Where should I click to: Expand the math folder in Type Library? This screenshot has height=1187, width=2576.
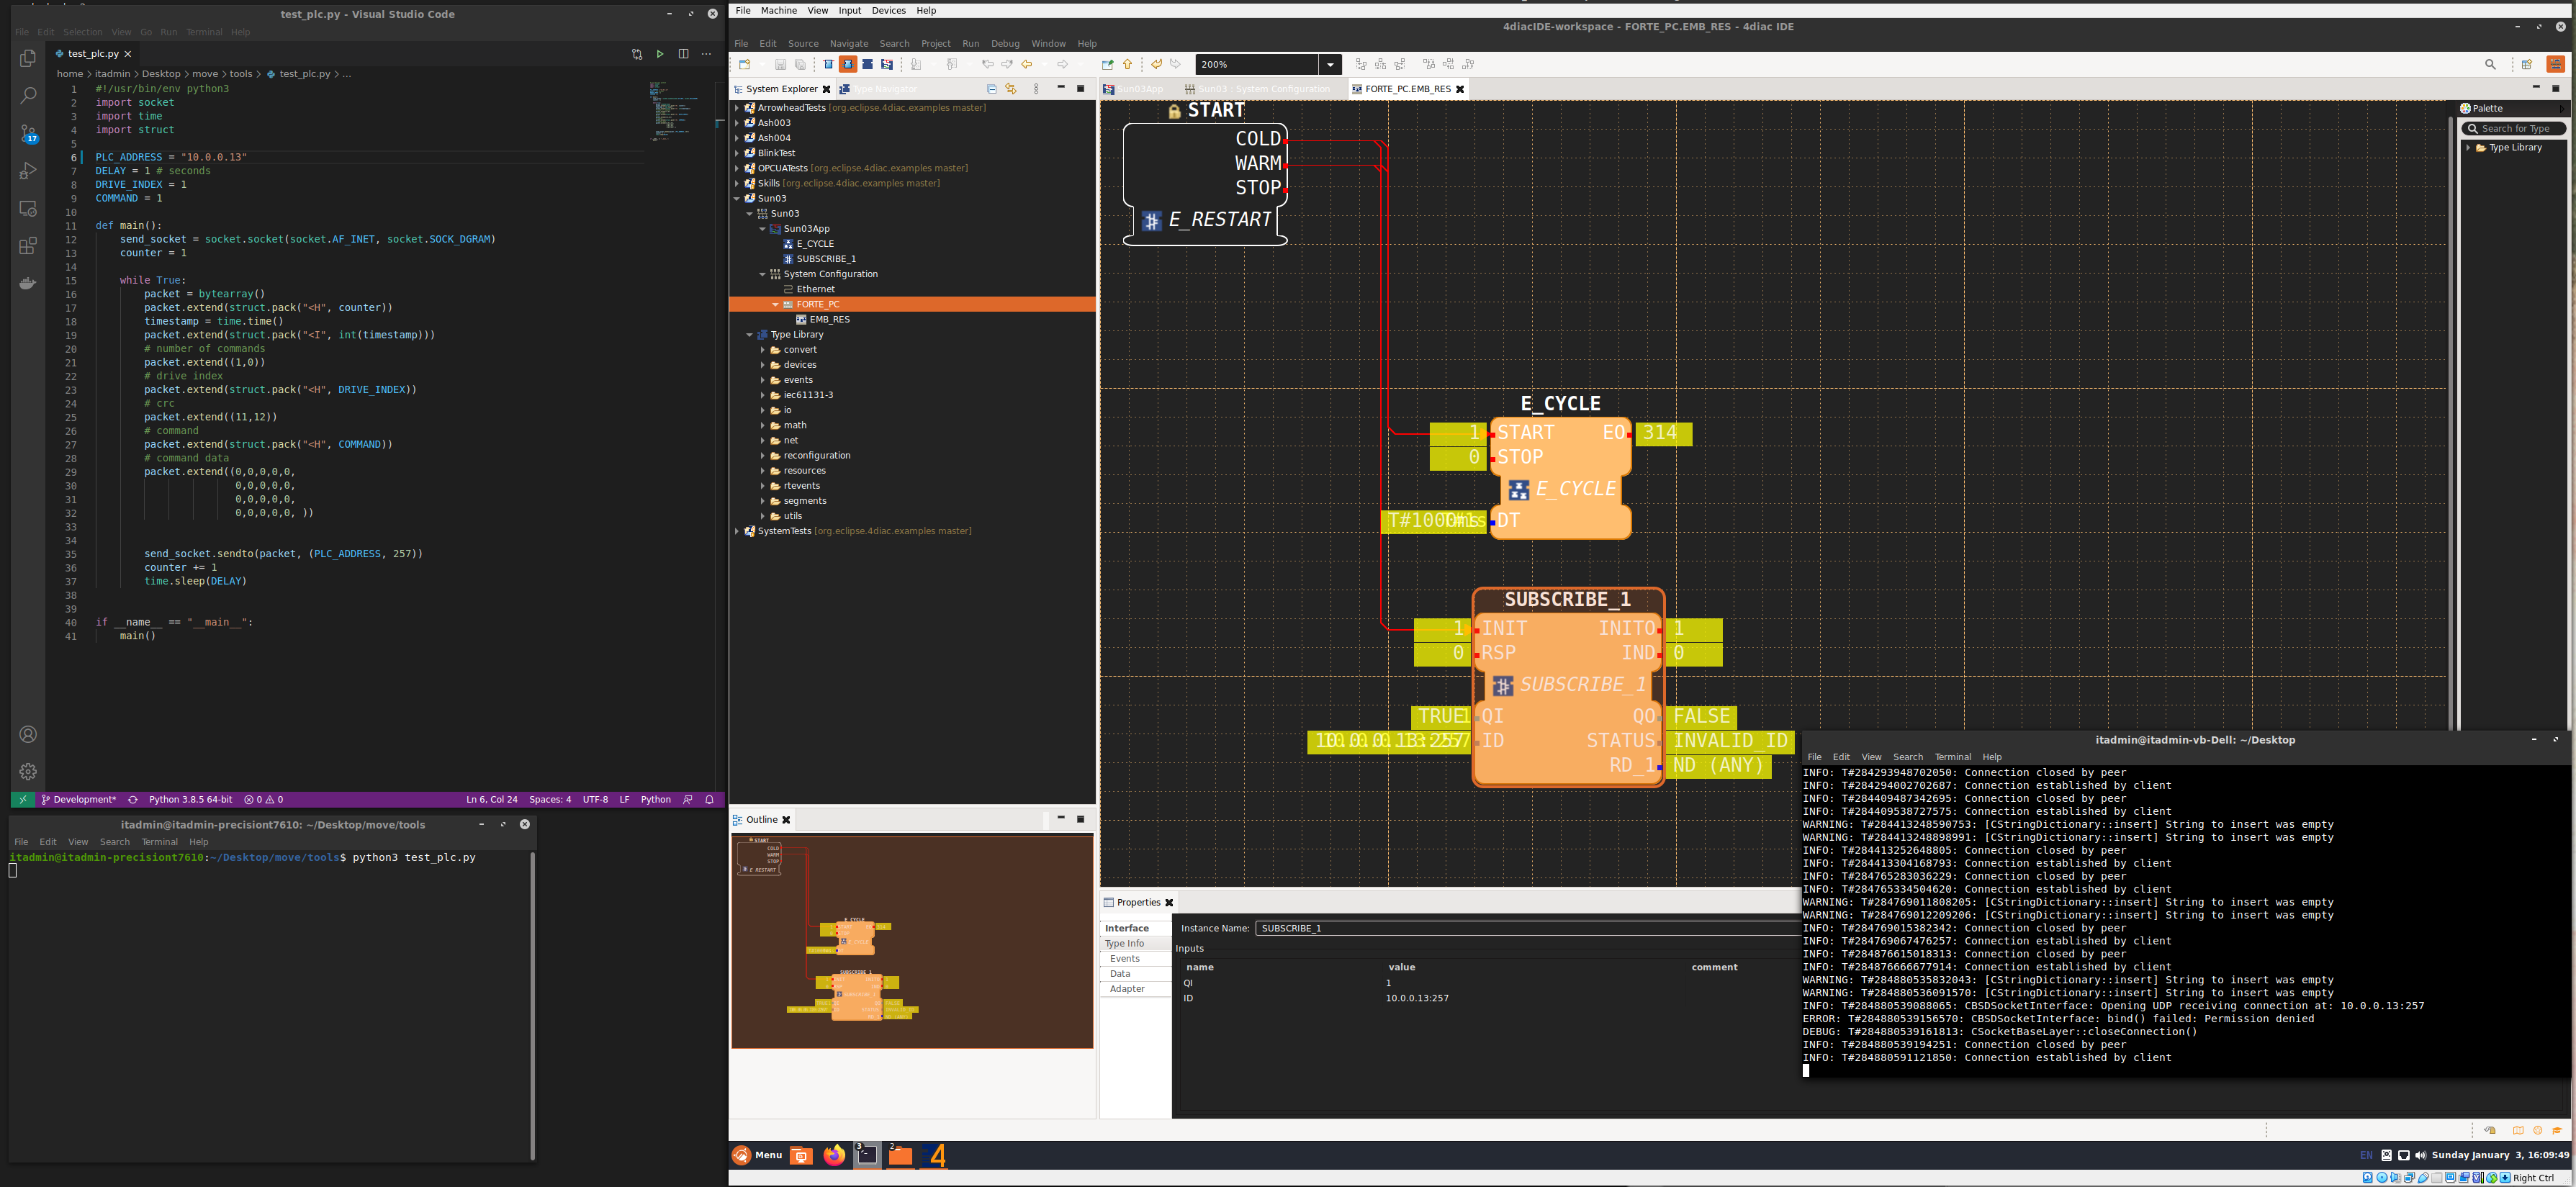tap(763, 425)
